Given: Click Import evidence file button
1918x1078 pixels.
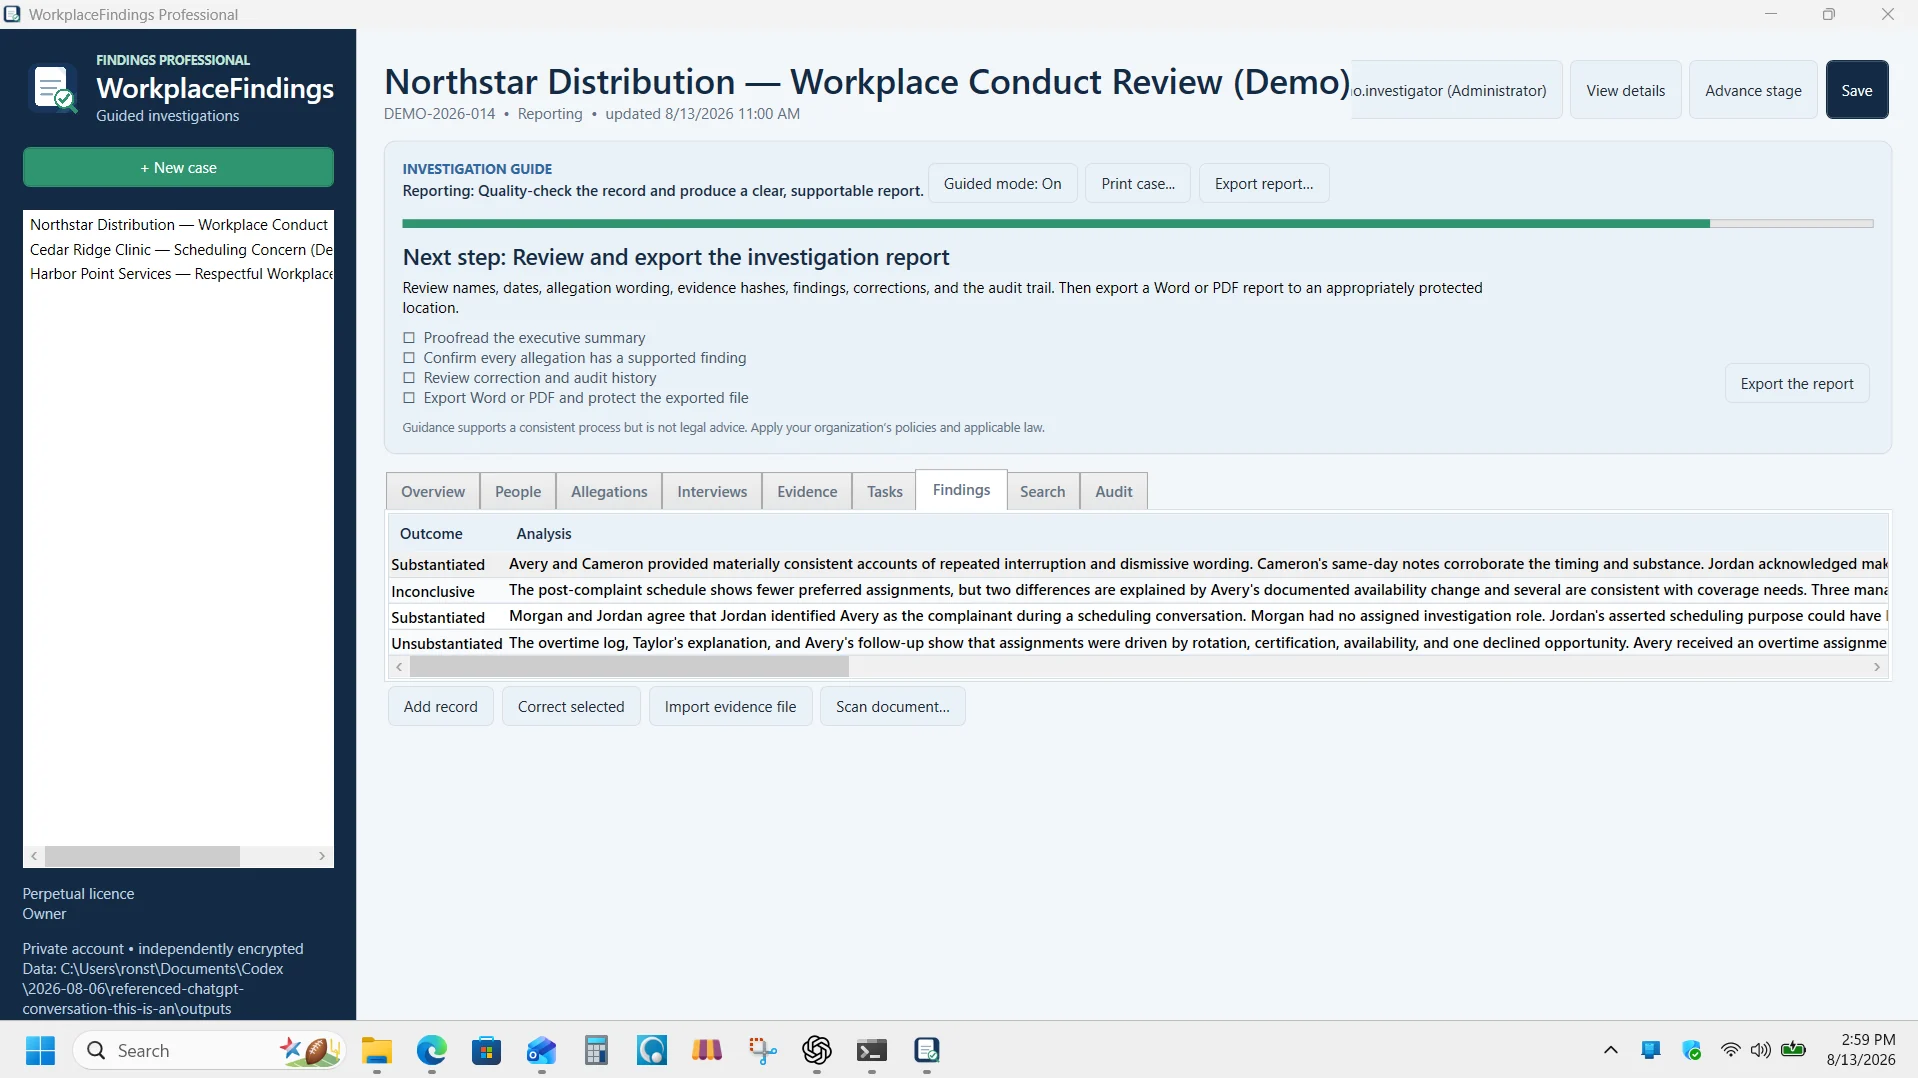Looking at the screenshot, I should [x=731, y=707].
